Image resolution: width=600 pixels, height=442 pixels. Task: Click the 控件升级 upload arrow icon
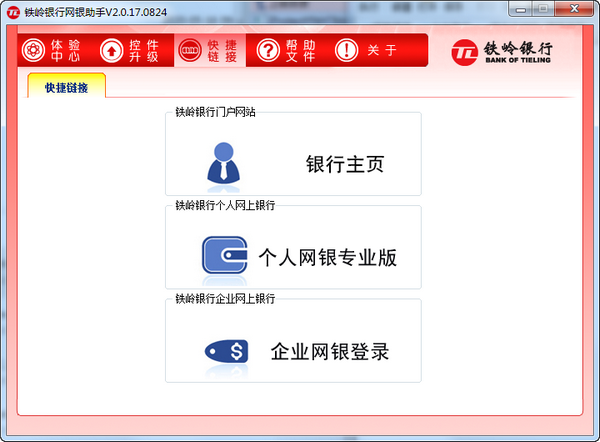111,50
